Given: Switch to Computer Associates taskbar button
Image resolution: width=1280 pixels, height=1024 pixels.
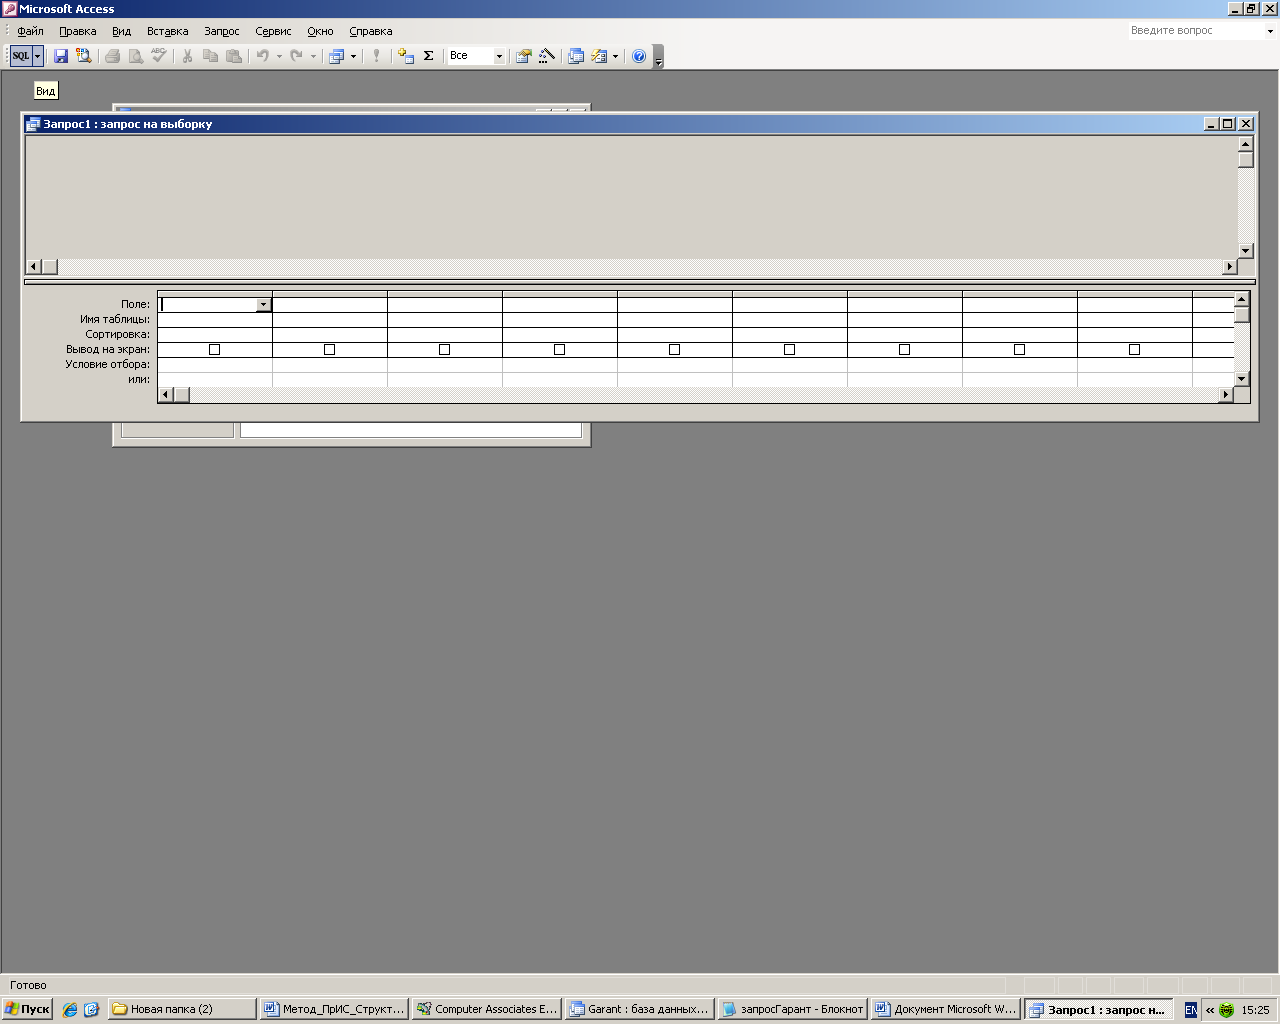Looking at the screenshot, I should (x=486, y=1009).
